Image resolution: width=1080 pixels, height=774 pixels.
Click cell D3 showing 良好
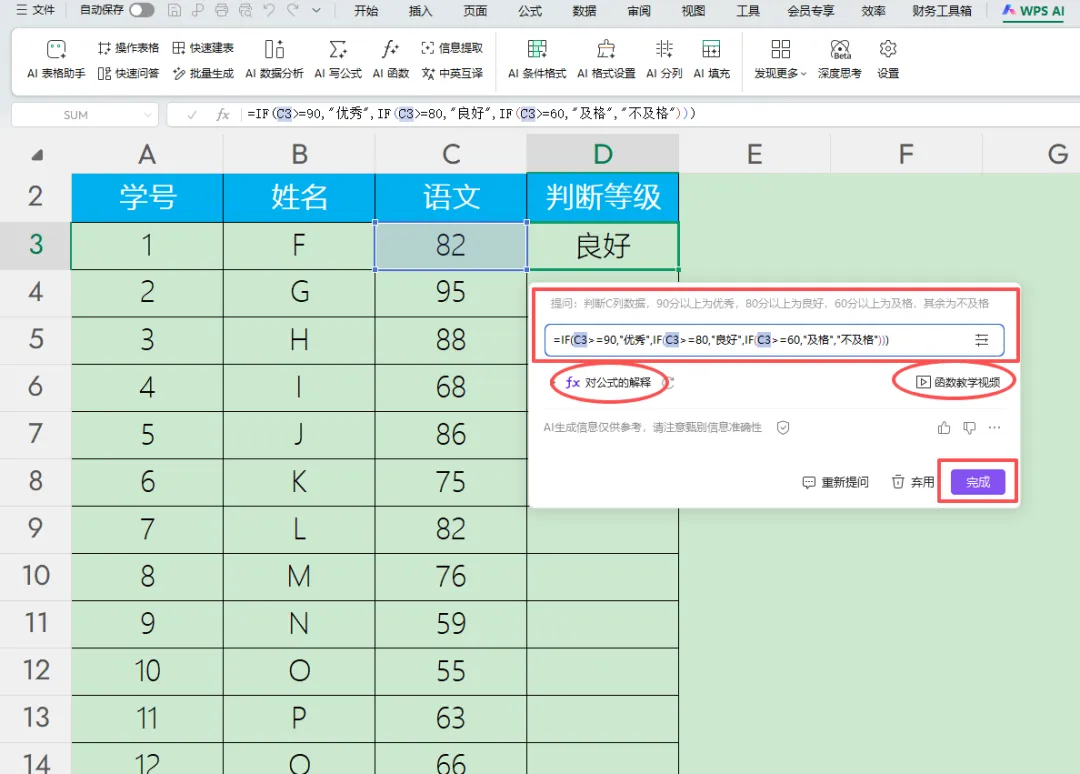(603, 246)
